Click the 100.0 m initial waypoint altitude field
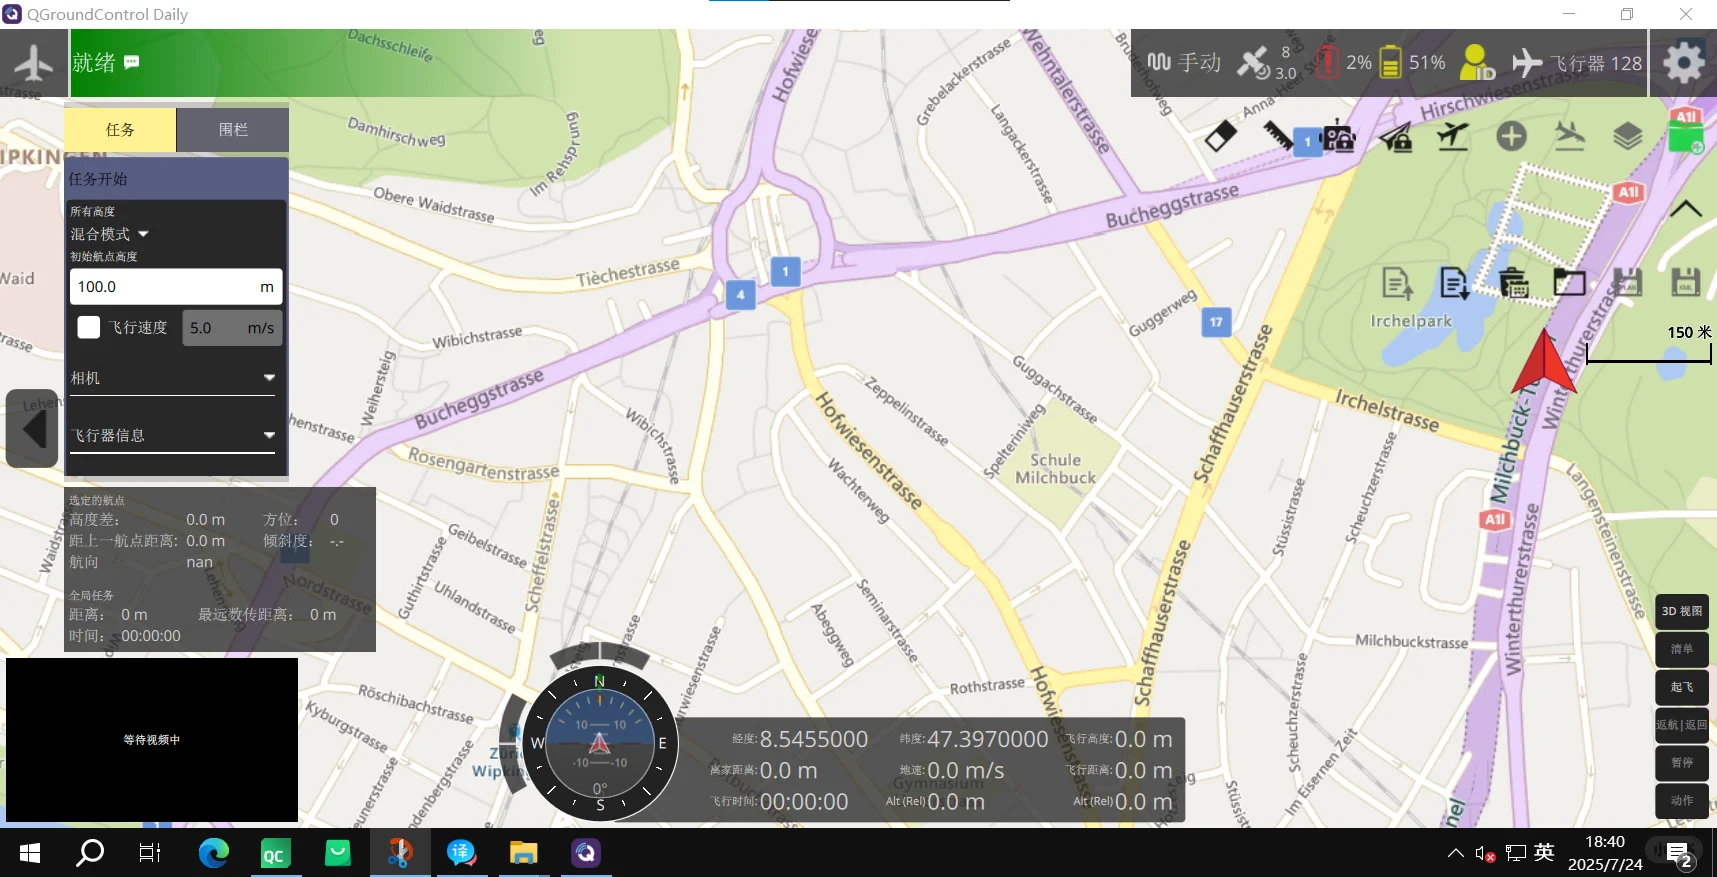This screenshot has width=1717, height=877. coord(176,287)
